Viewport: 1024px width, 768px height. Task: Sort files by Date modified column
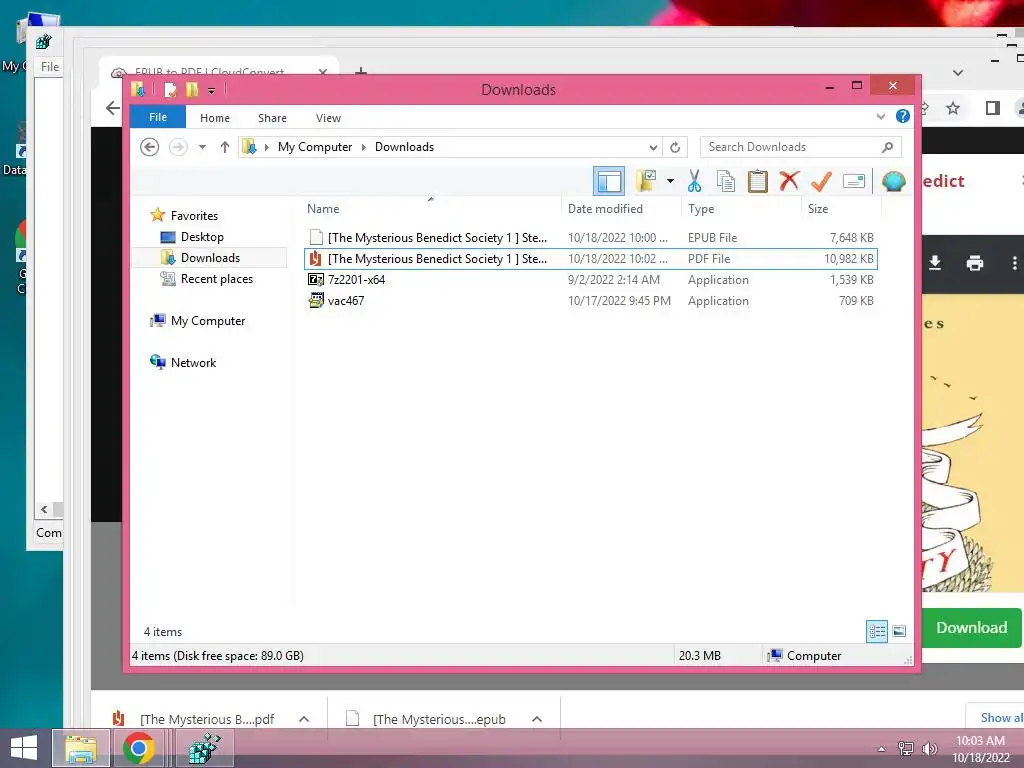pyautogui.click(x=605, y=208)
